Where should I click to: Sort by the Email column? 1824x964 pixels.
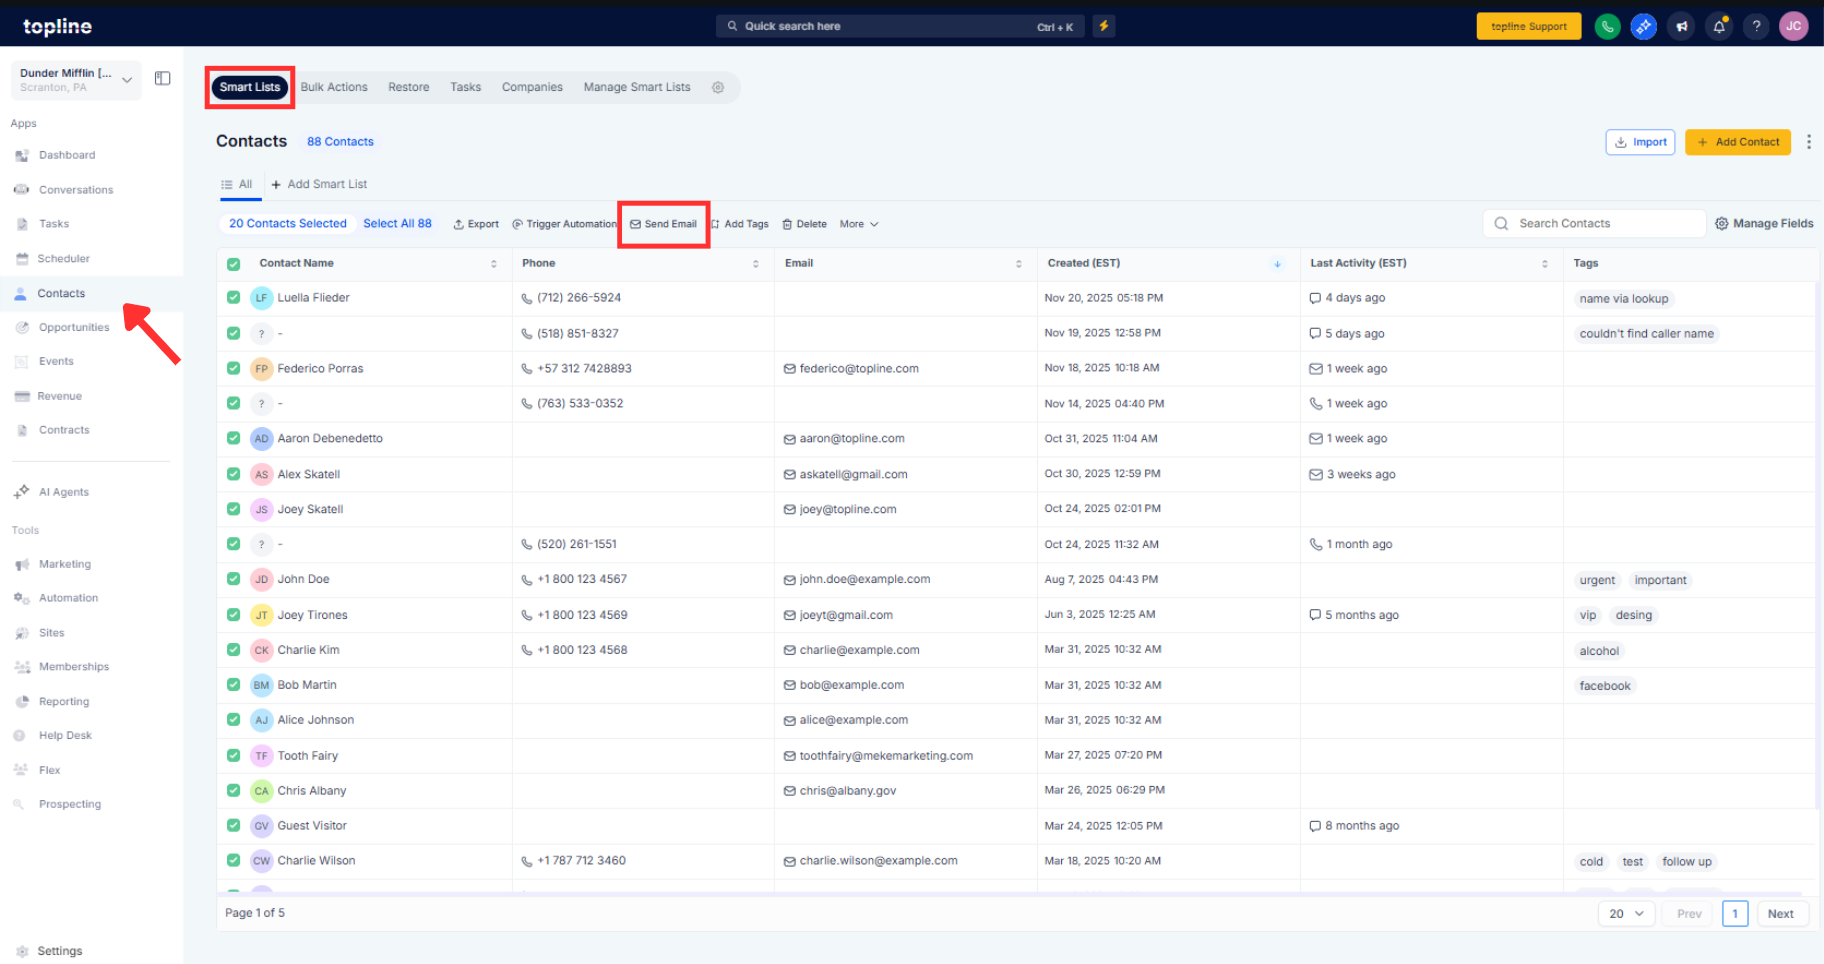coord(1019,264)
